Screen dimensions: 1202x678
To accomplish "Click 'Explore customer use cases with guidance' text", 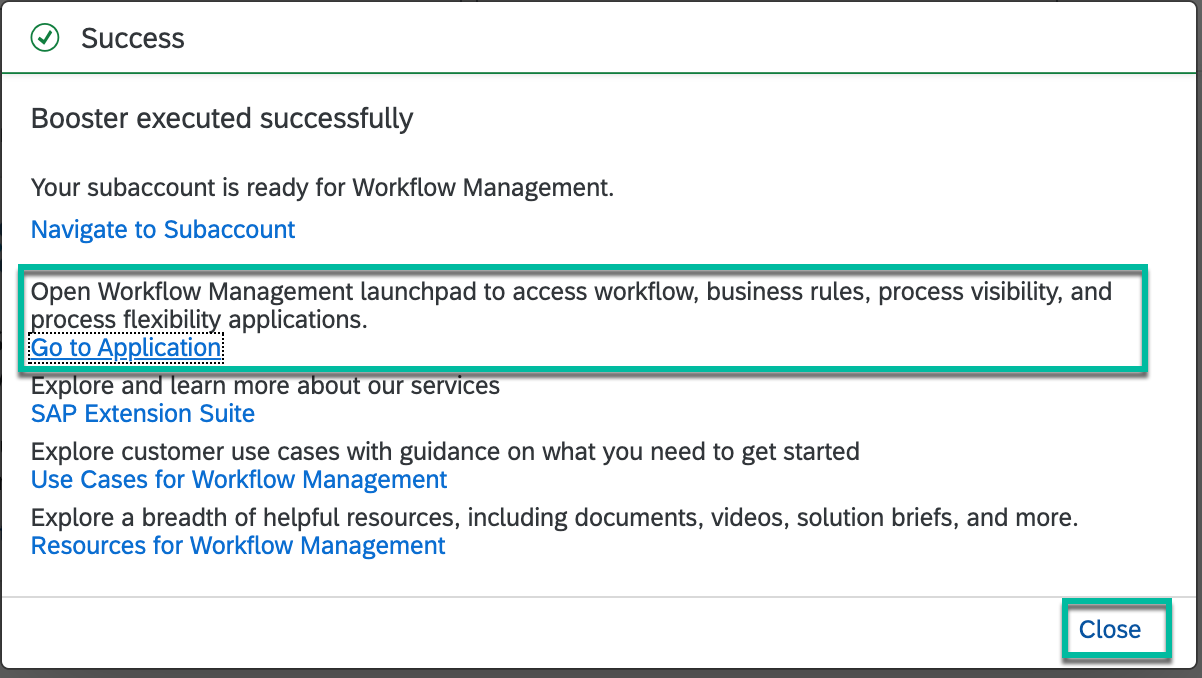I will point(445,451).
